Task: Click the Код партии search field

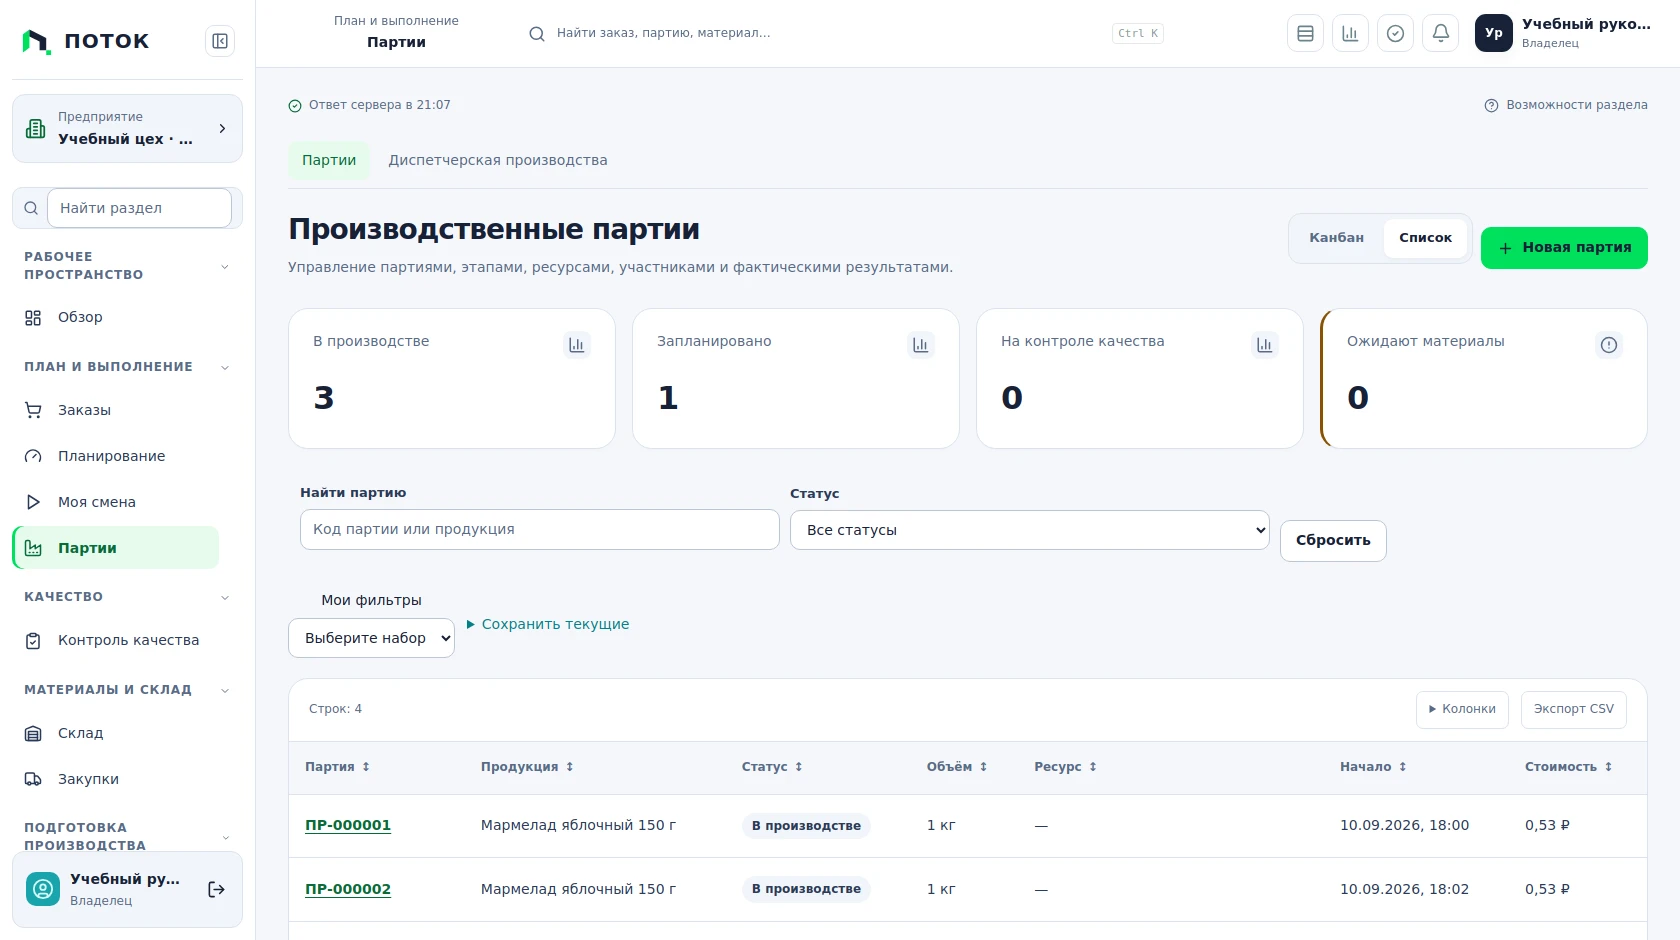Action: [540, 530]
